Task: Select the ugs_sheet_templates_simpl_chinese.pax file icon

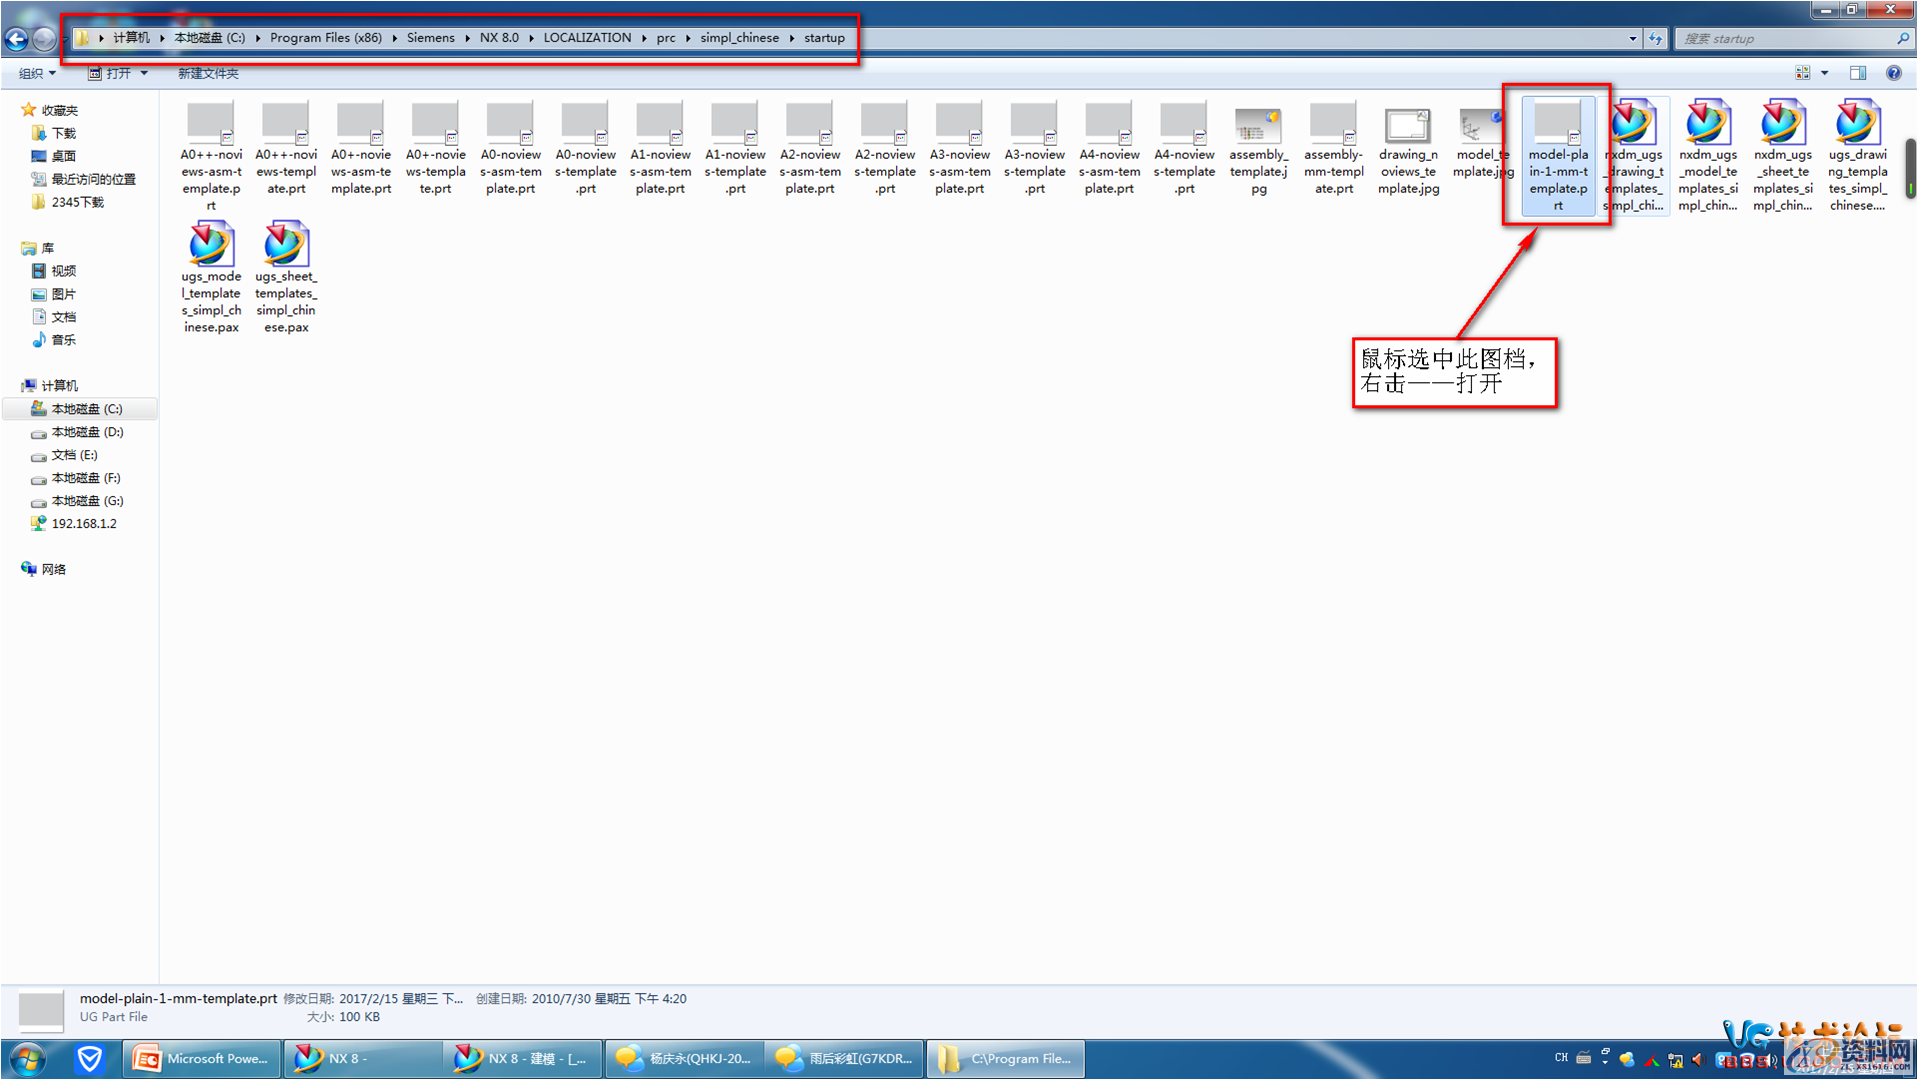Action: 286,246
